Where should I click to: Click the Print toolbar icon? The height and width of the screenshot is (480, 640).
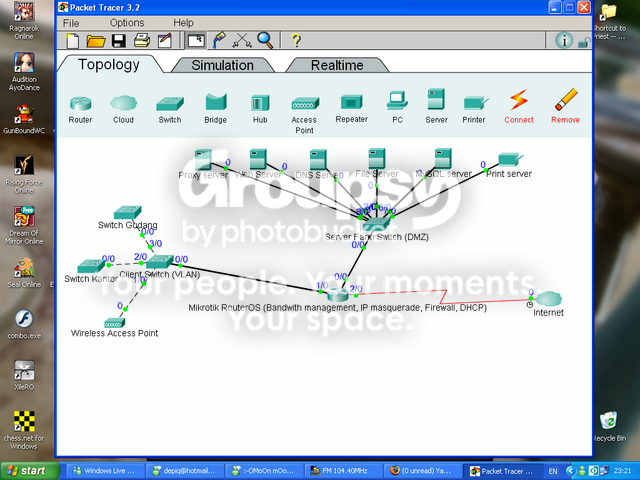click(142, 41)
